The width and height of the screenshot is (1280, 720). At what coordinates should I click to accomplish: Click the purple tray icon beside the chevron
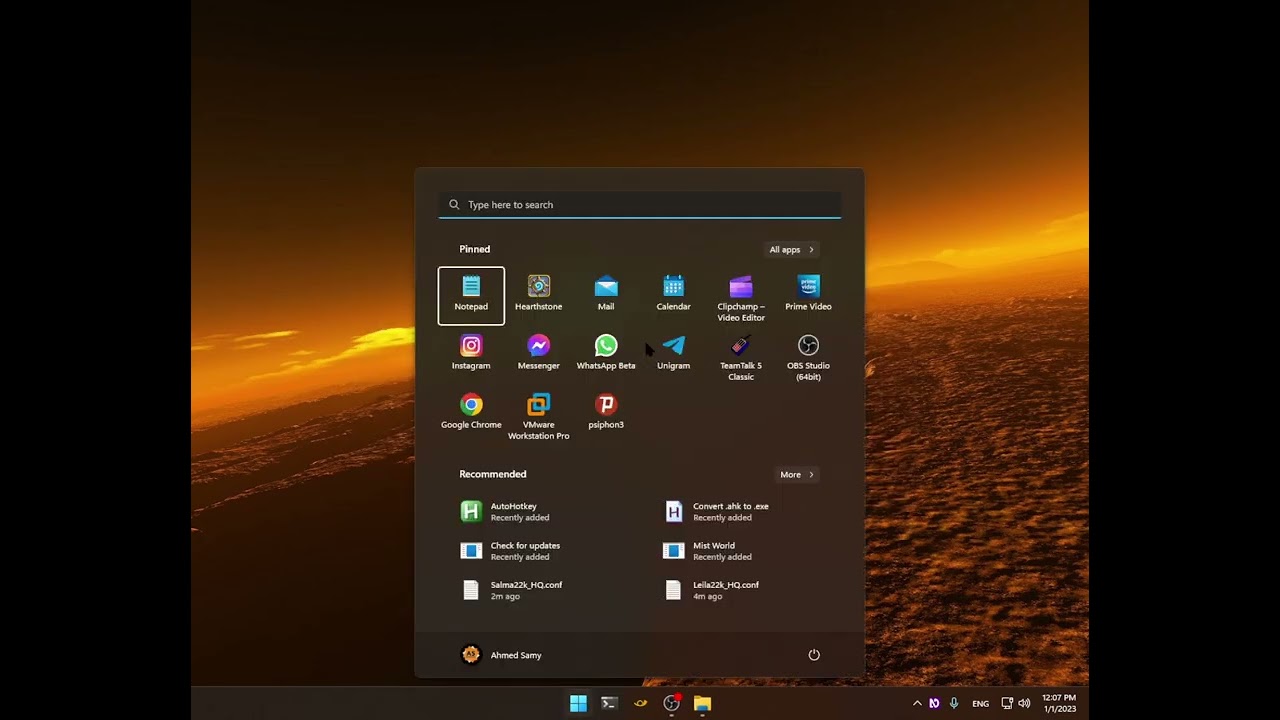935,703
